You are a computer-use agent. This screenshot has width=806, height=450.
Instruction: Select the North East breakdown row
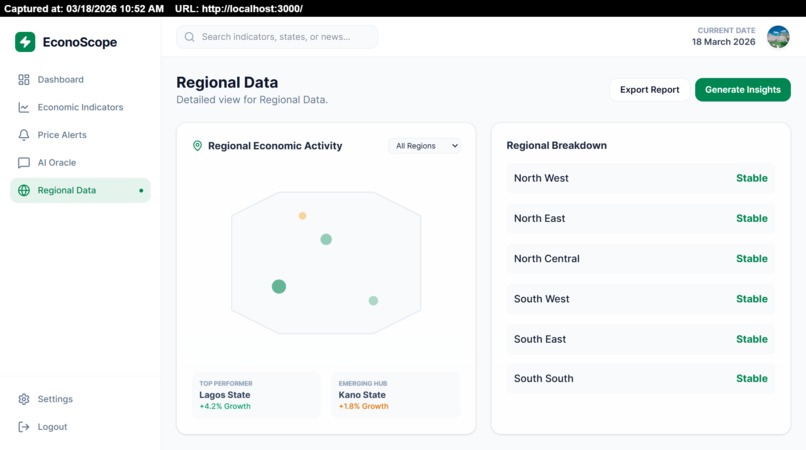640,218
